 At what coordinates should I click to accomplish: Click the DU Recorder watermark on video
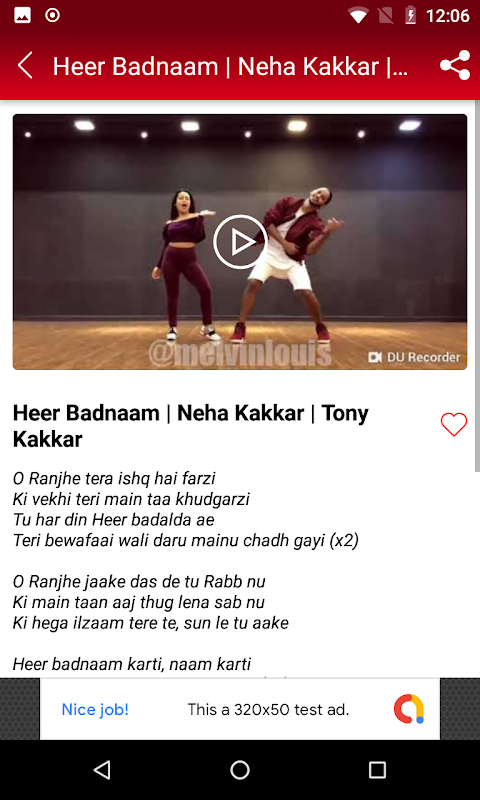[x=414, y=357]
